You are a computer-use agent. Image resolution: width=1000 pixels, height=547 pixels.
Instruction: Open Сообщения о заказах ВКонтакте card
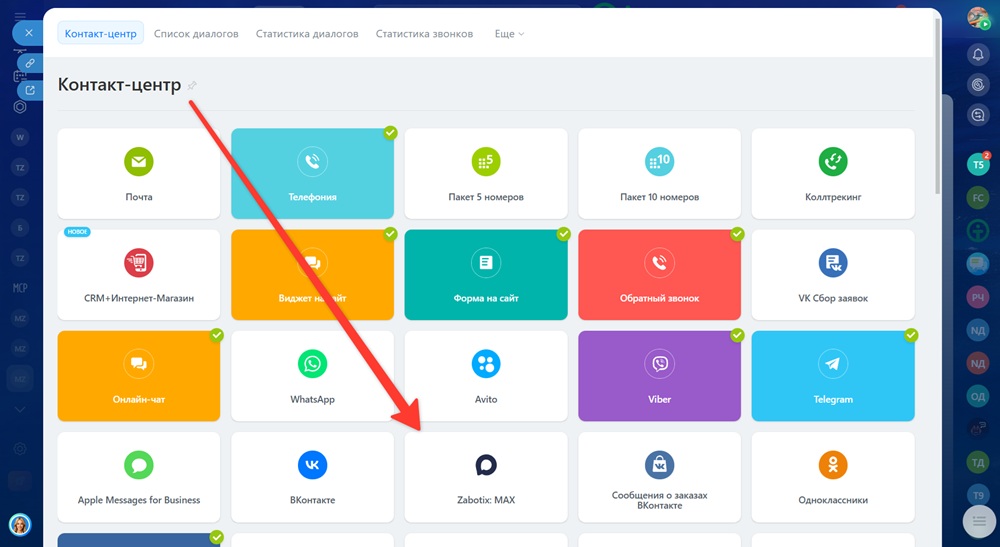(x=659, y=478)
